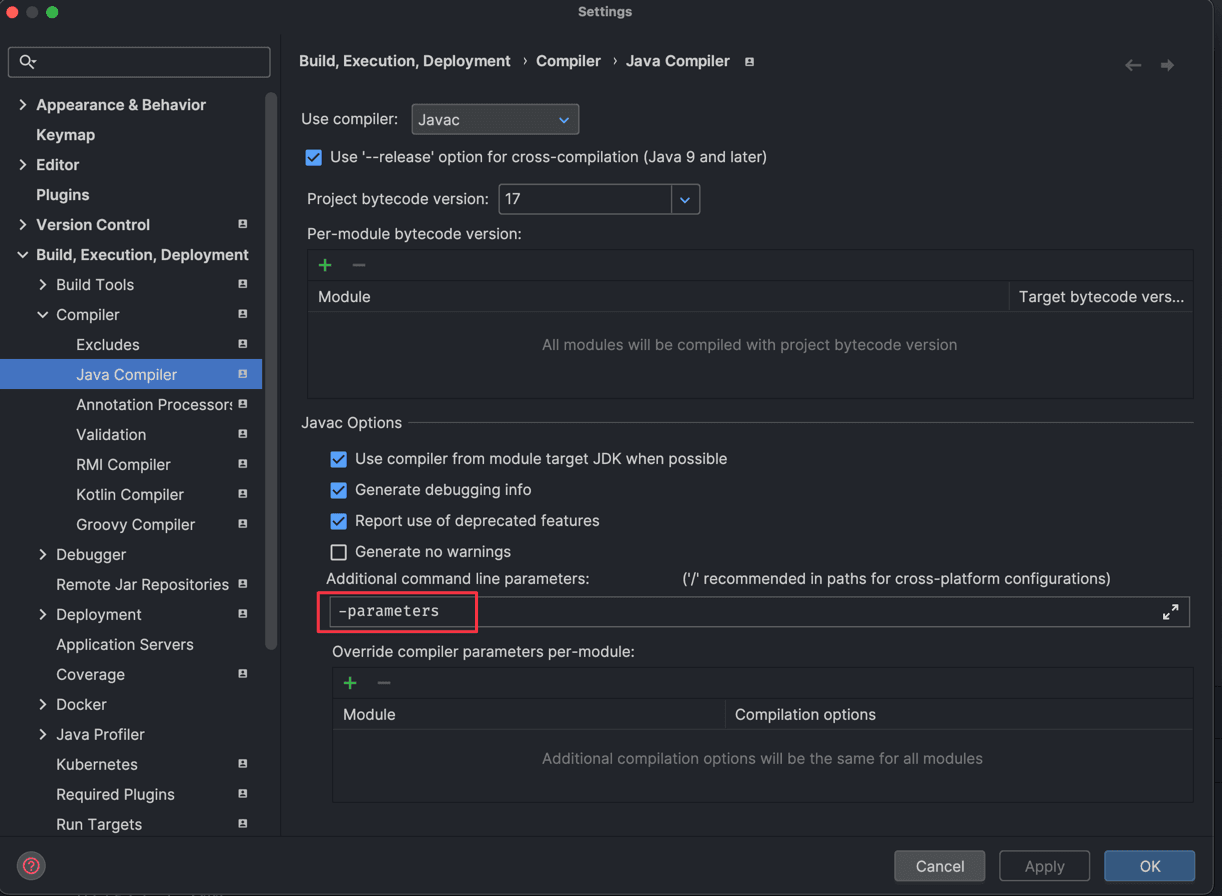Screen dimensions: 1222x896
Task: Click the back navigation arrow
Action: click(1133, 65)
